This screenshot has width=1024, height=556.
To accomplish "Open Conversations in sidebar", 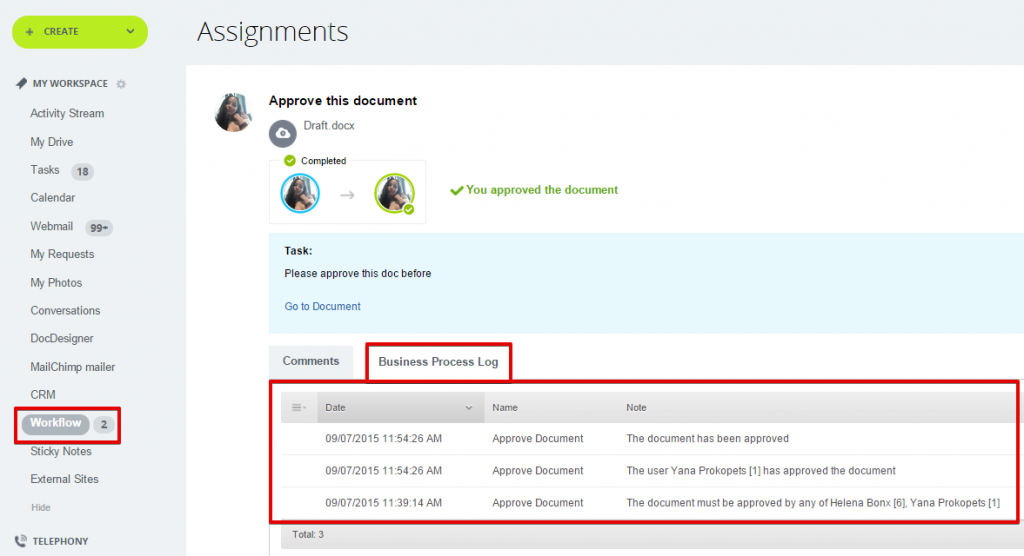I will pos(65,311).
